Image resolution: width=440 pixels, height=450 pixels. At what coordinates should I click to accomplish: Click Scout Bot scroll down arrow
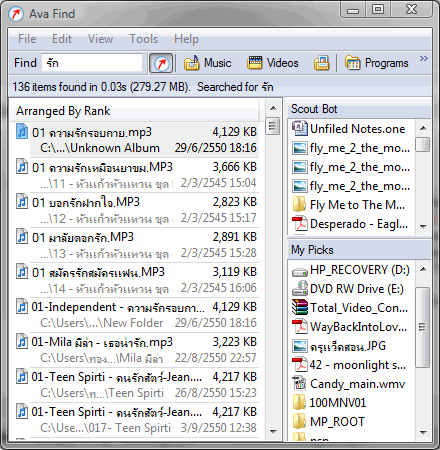[423, 227]
